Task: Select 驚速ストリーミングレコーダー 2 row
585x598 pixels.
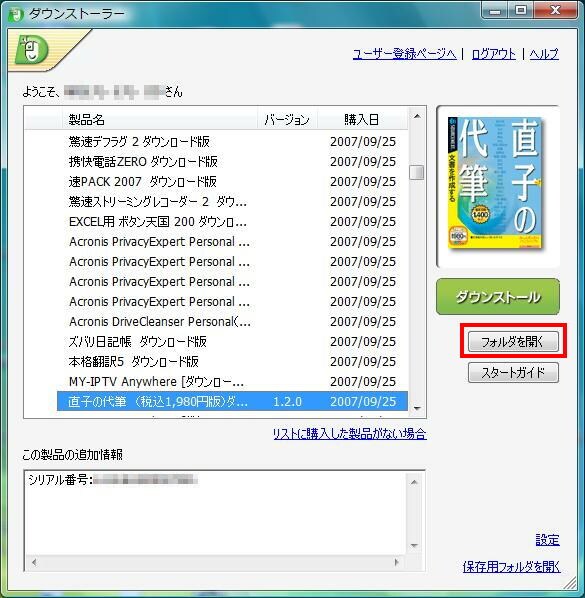Action: [x=232, y=201]
